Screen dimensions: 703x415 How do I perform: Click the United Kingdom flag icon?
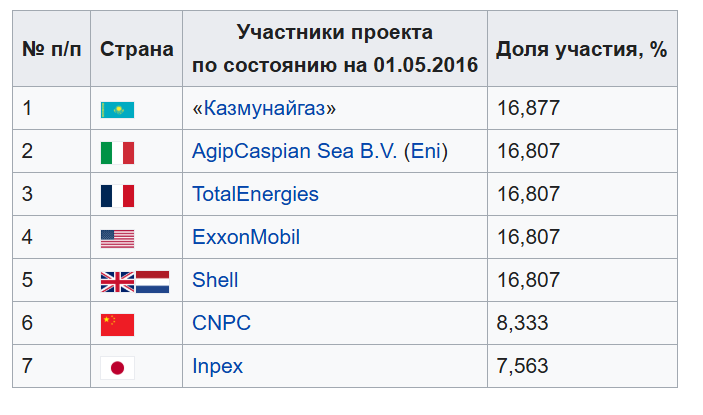click(117, 281)
